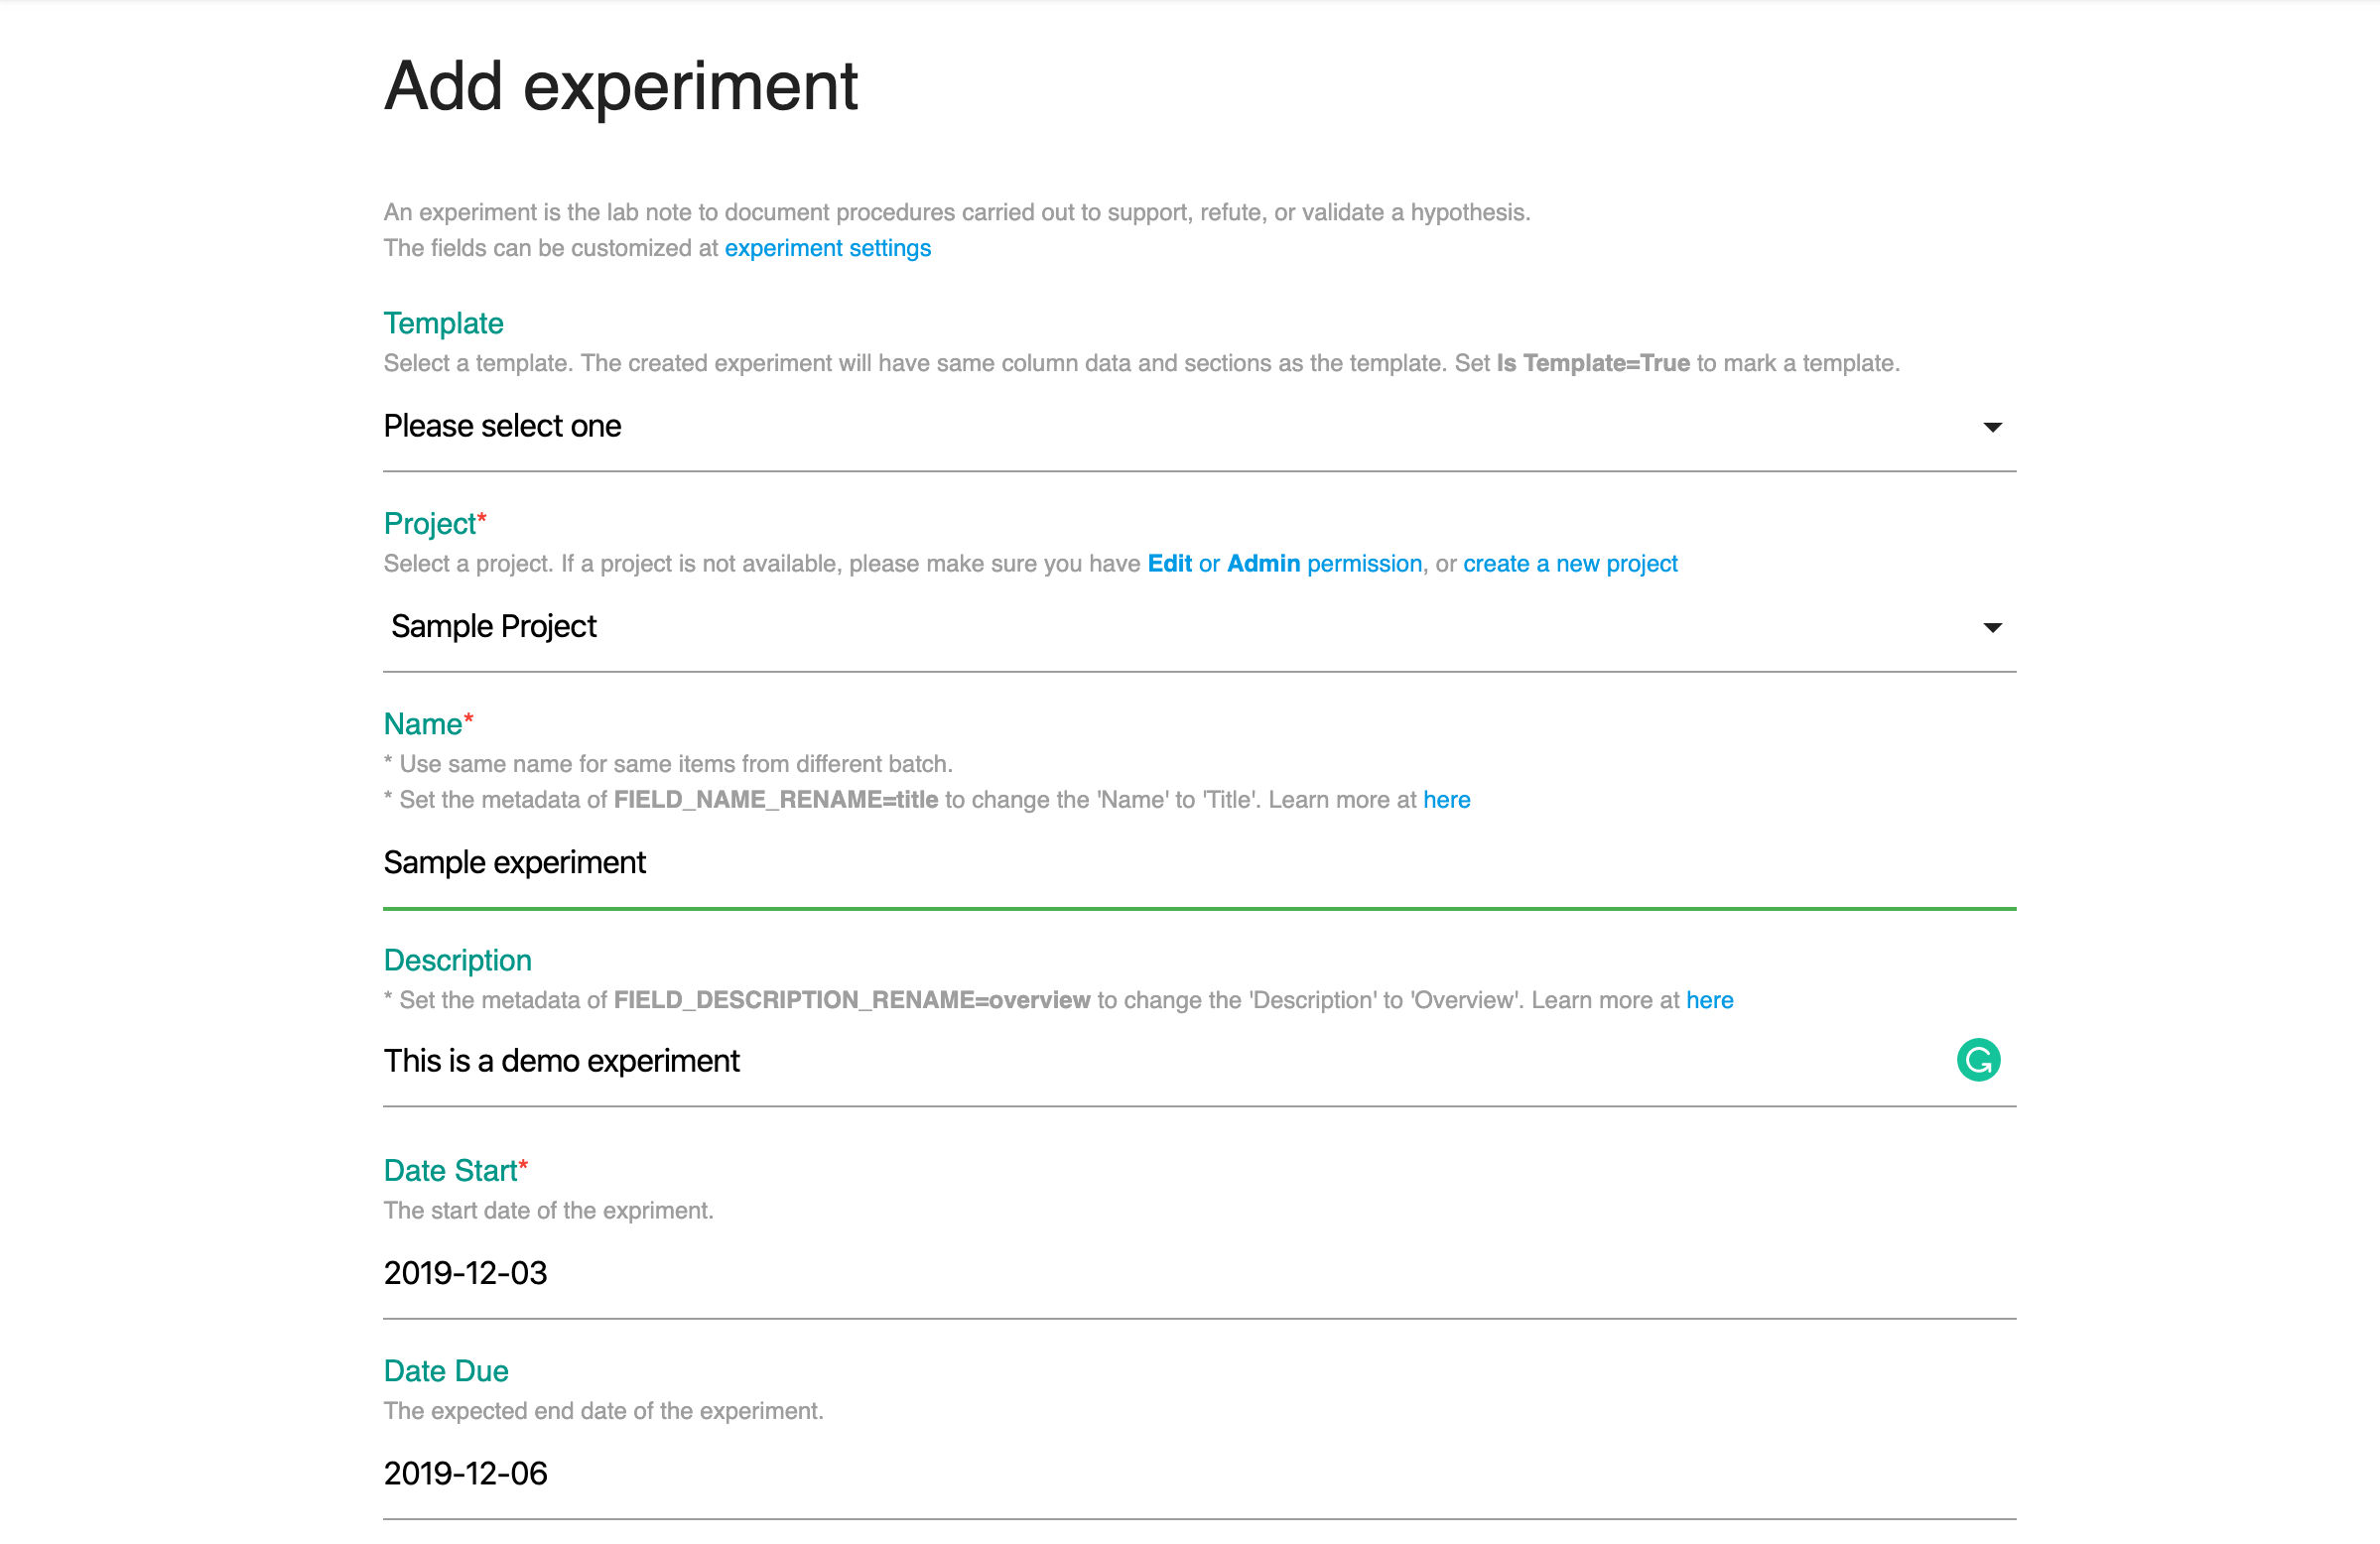Open the experiment settings link
This screenshot has width=2380, height=1544.
tap(827, 248)
